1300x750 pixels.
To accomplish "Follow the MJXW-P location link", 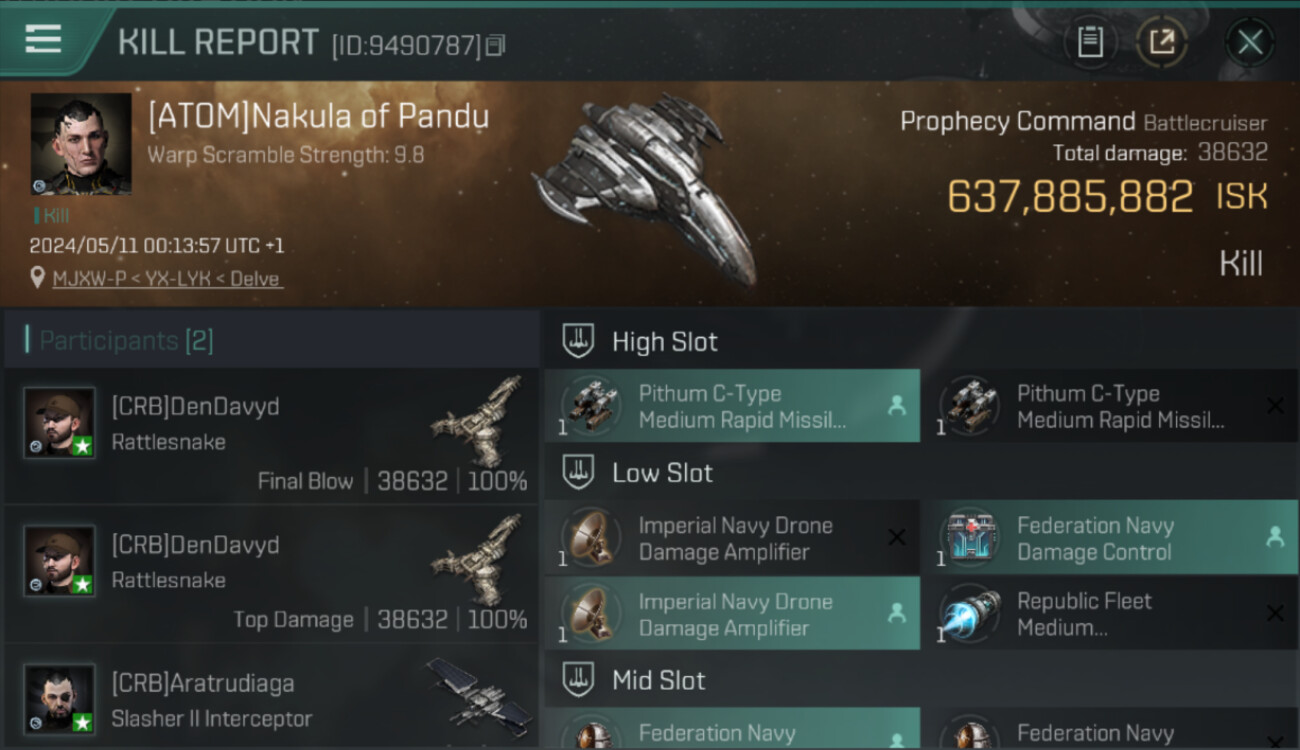I will pos(168,279).
